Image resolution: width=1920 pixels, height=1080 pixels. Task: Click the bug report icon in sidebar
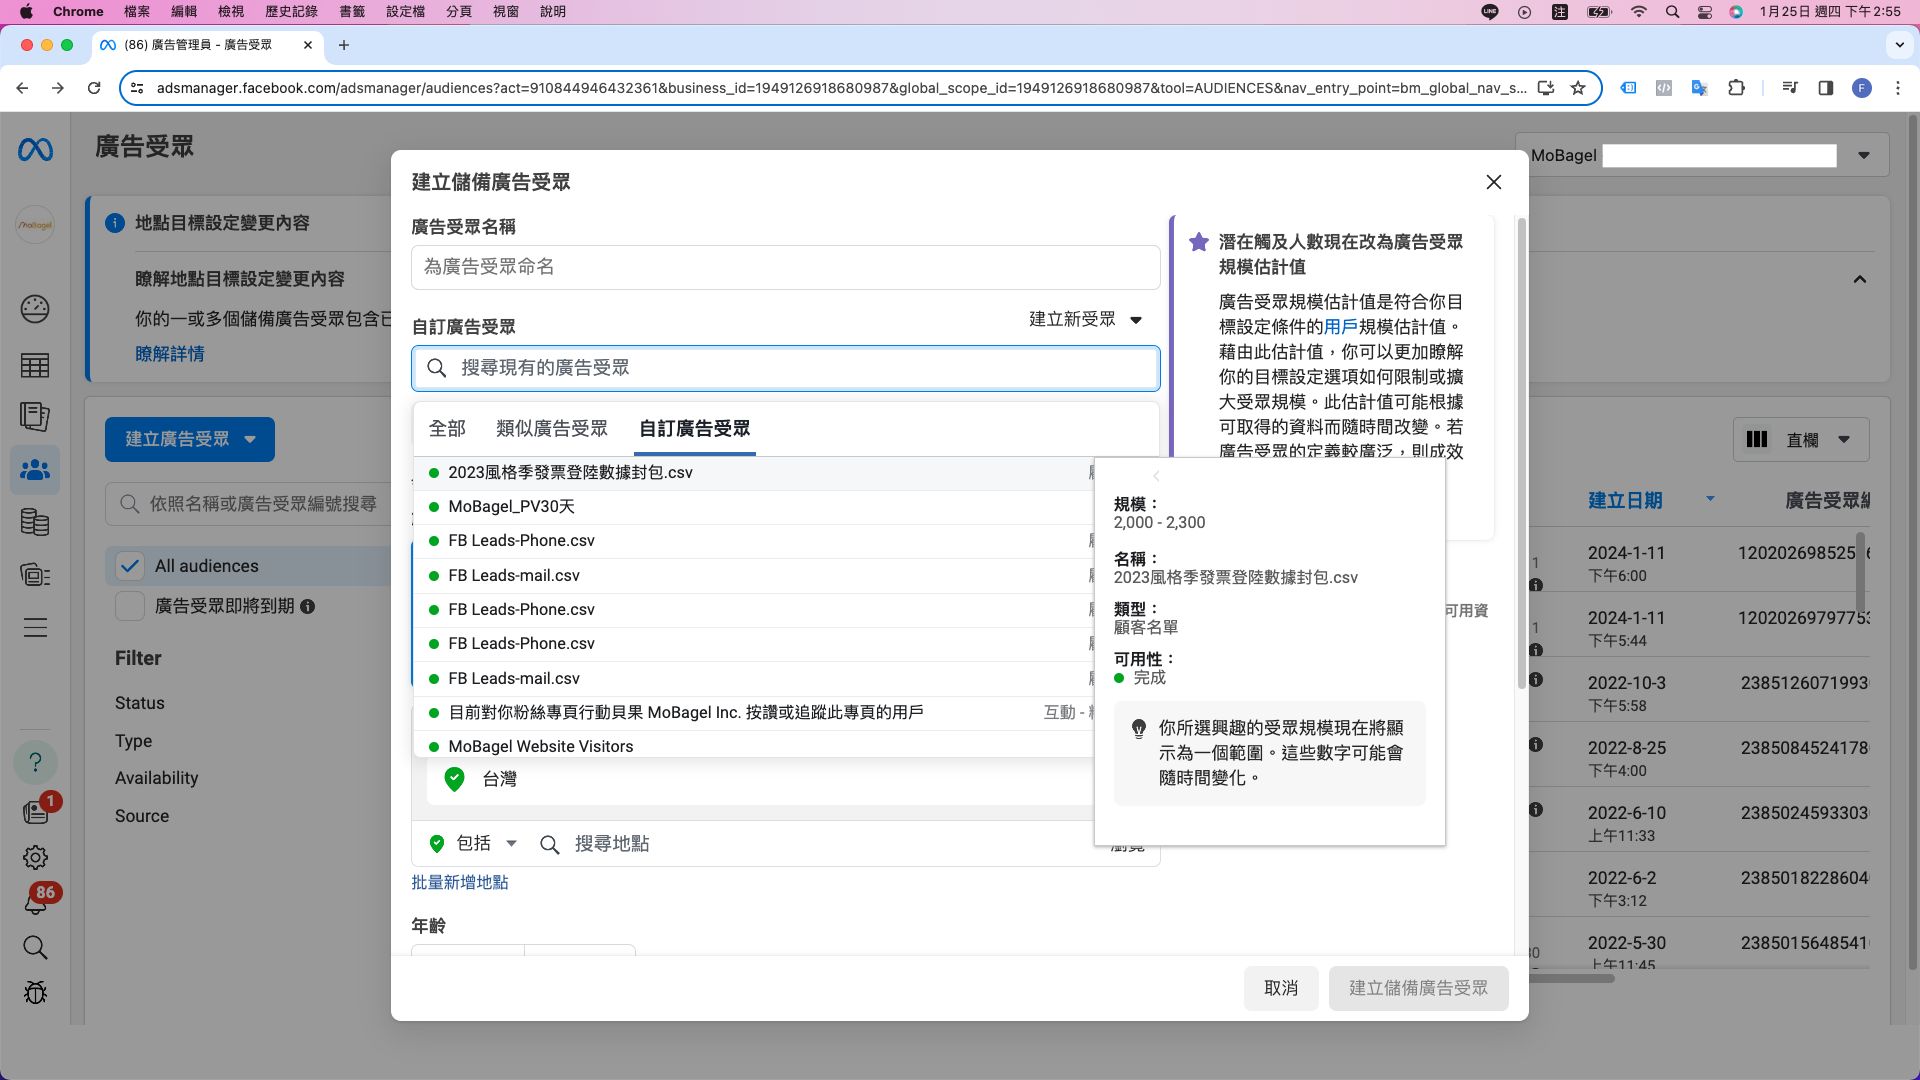click(35, 992)
